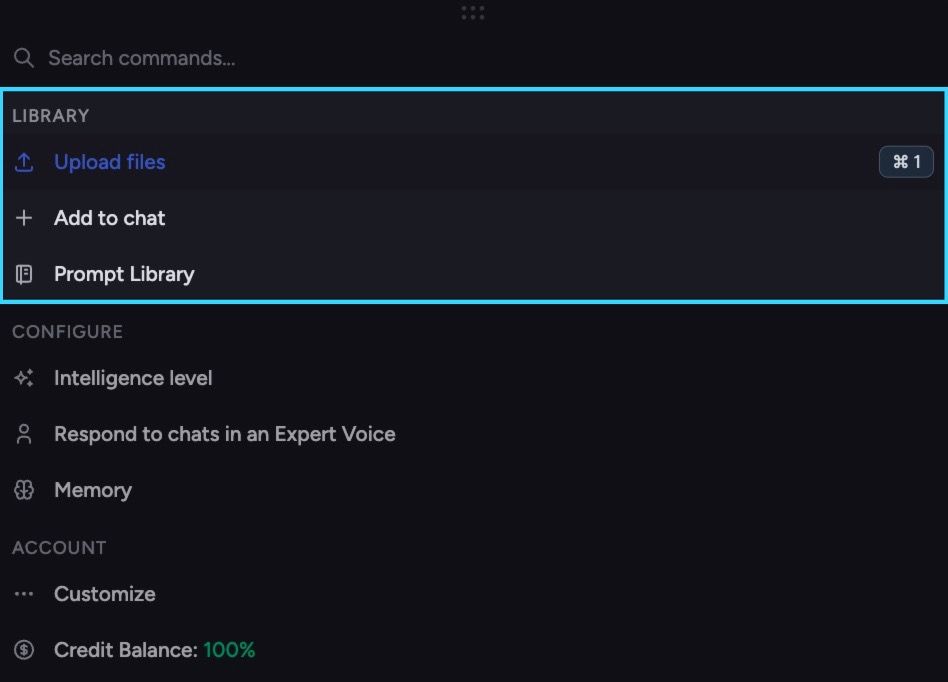Click the dollar coin Credit Balance icon

pos(24,650)
